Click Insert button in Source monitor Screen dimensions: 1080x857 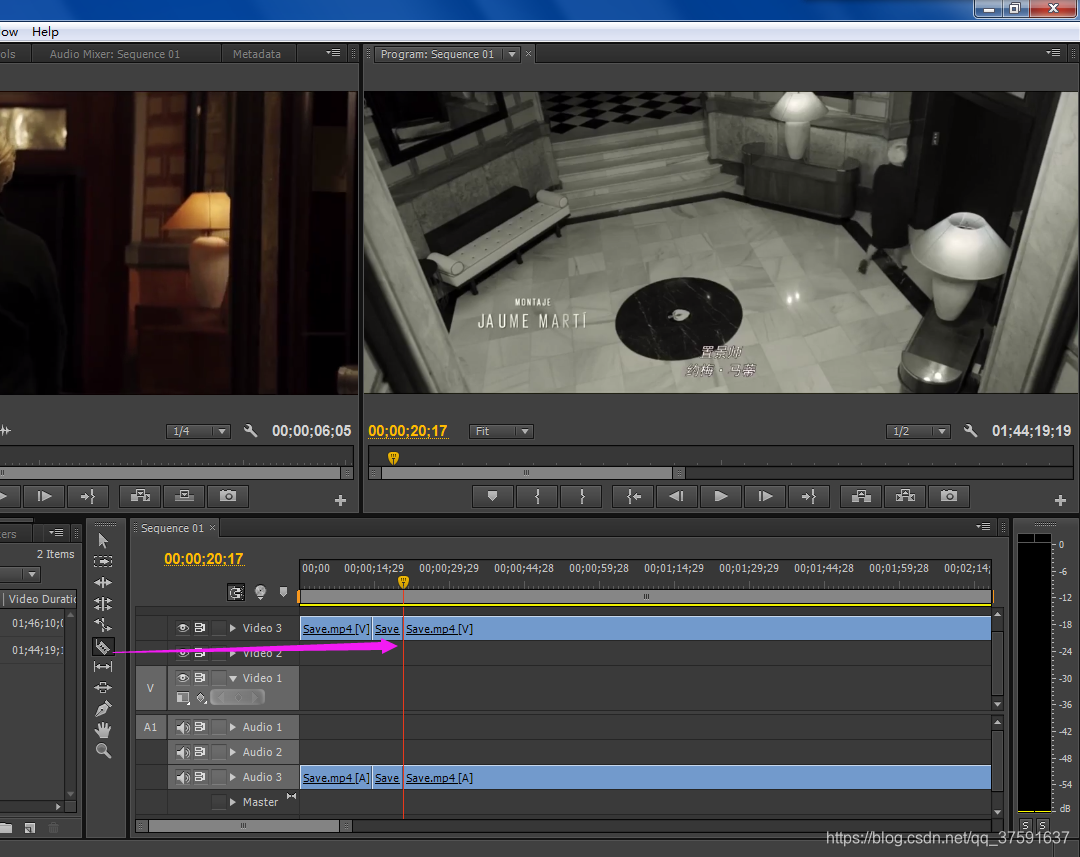(140, 496)
